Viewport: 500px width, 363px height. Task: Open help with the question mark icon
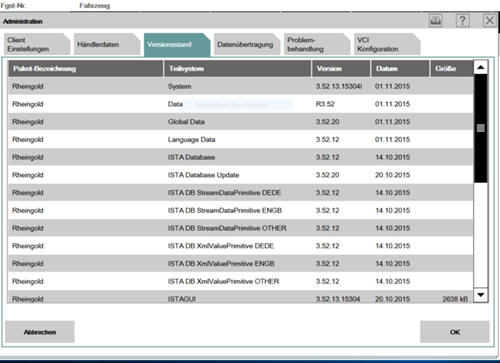click(462, 21)
